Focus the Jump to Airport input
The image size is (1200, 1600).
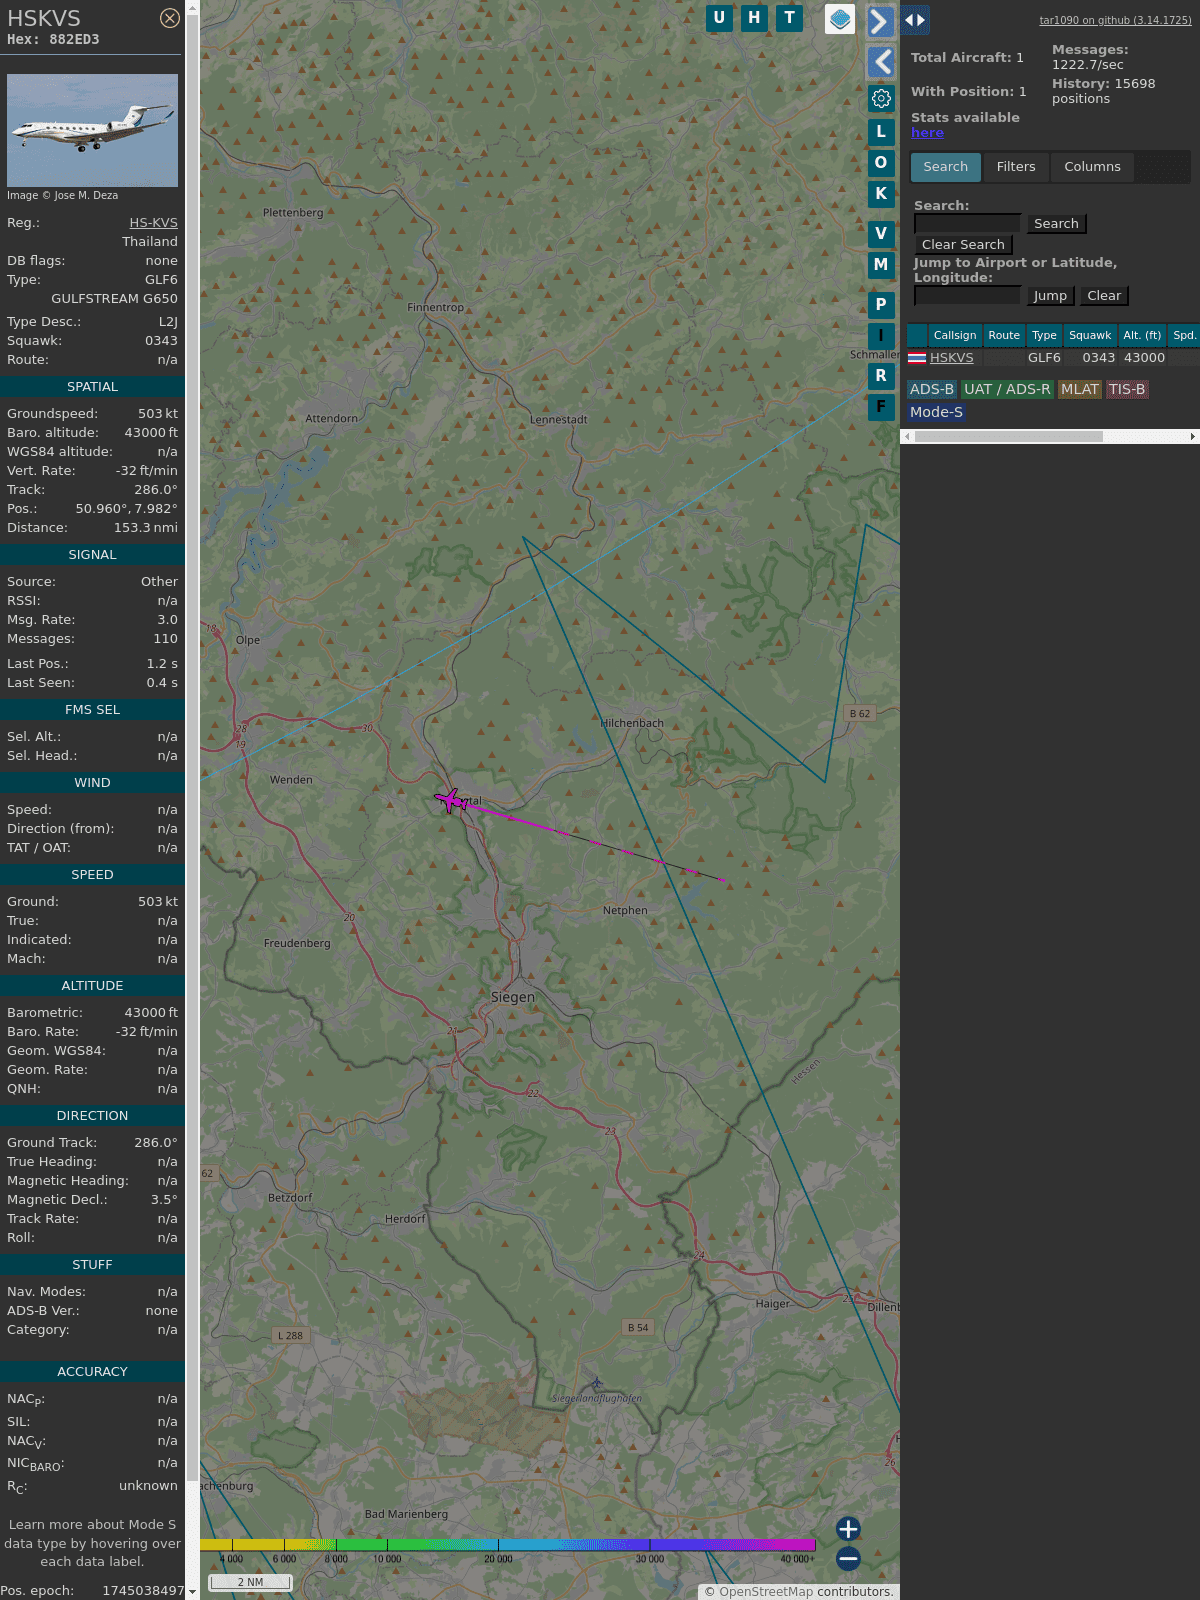coord(968,296)
